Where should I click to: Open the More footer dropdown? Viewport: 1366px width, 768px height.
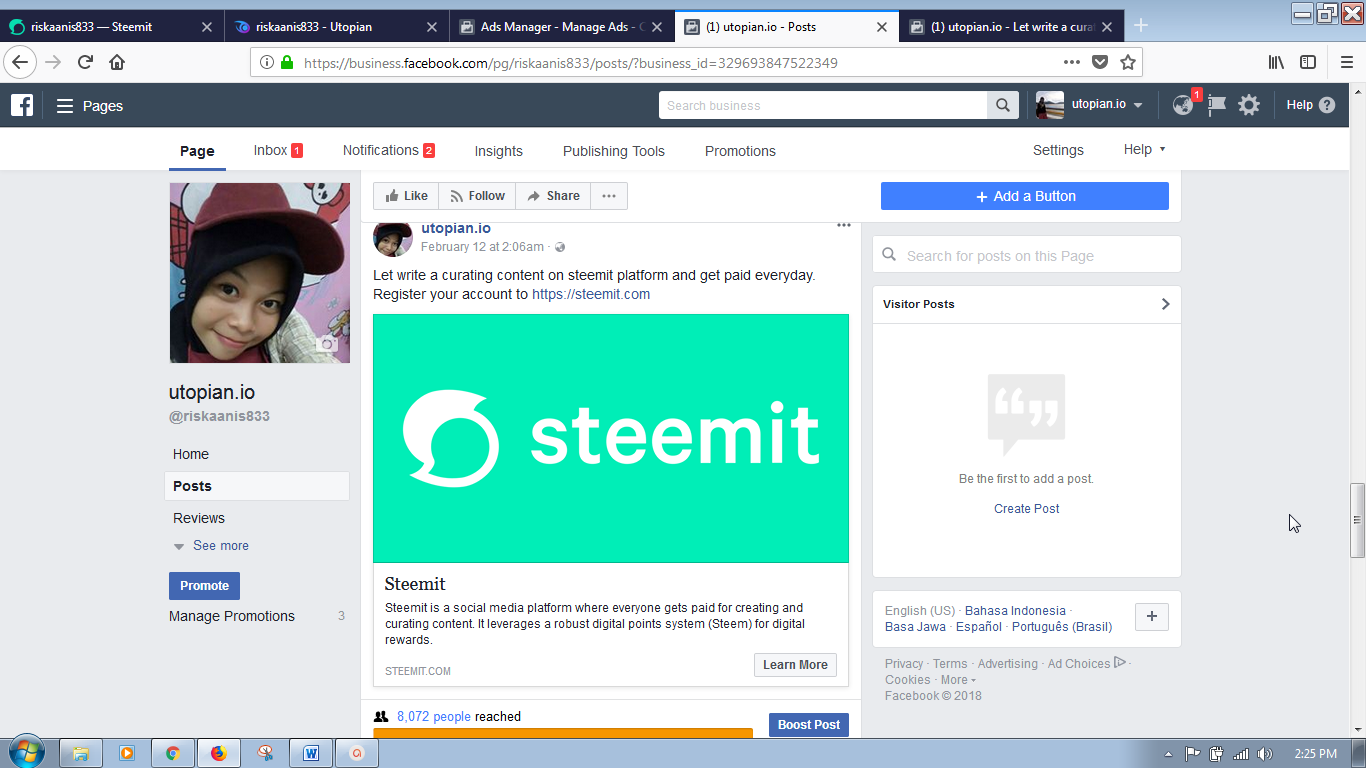958,680
